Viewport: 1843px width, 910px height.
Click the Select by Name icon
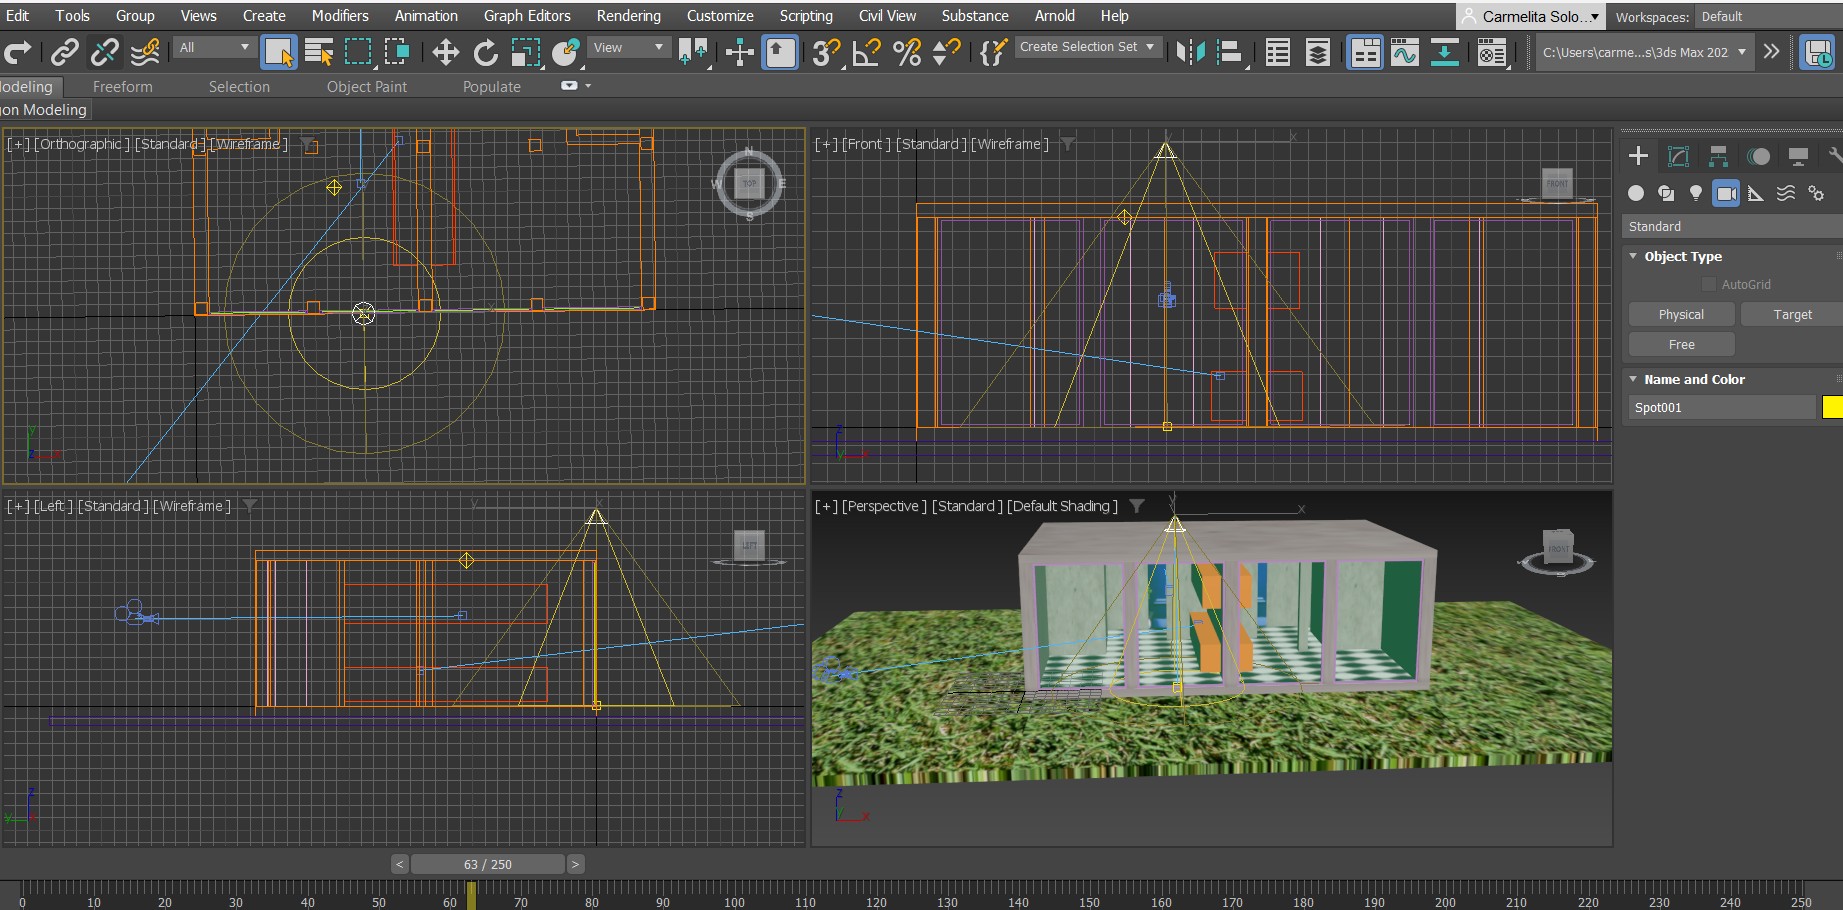coord(319,52)
